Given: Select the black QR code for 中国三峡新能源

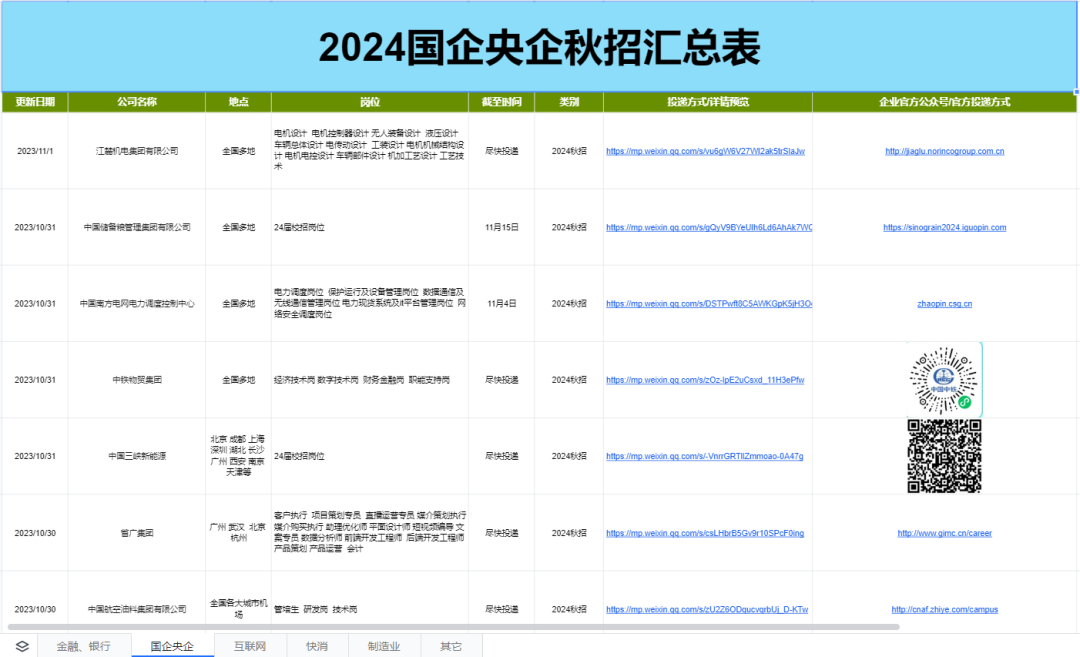Looking at the screenshot, I should tap(944, 456).
